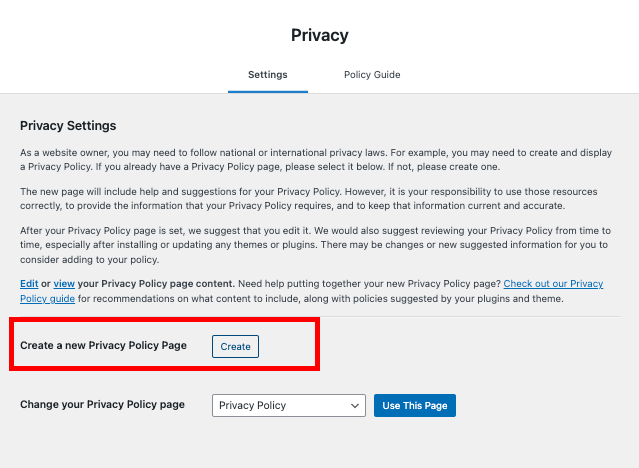
Task: Click the 'Change your Privacy Policy page' label
Action: (x=102, y=404)
